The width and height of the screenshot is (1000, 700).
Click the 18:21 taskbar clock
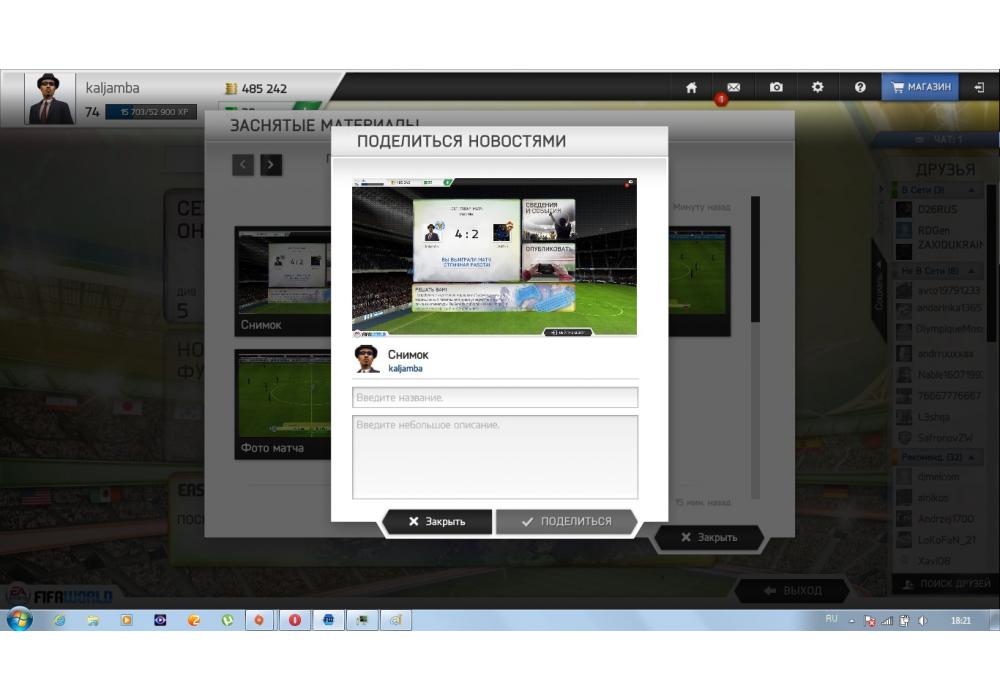coord(960,620)
